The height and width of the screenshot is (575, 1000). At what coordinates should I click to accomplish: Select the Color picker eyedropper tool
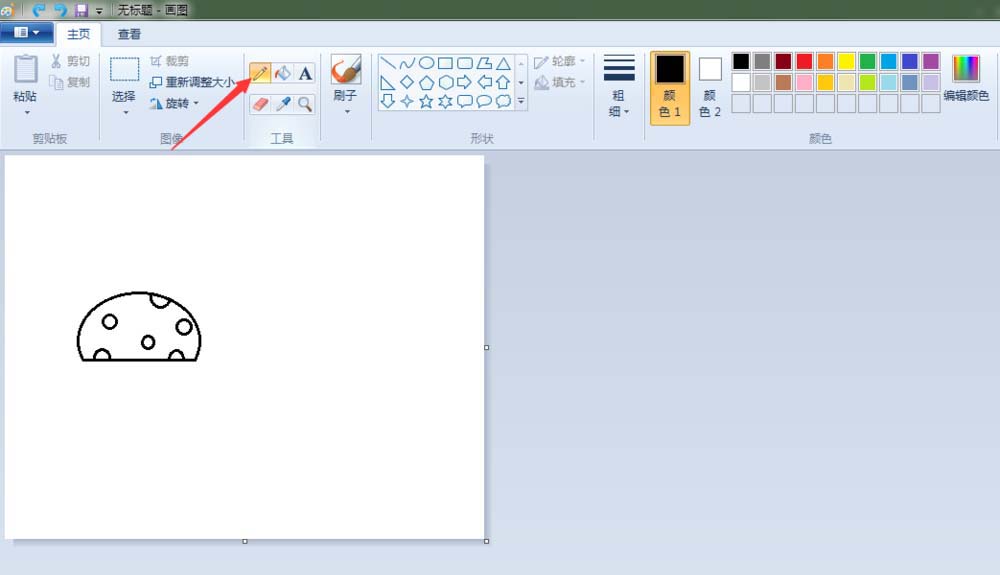tap(283, 104)
